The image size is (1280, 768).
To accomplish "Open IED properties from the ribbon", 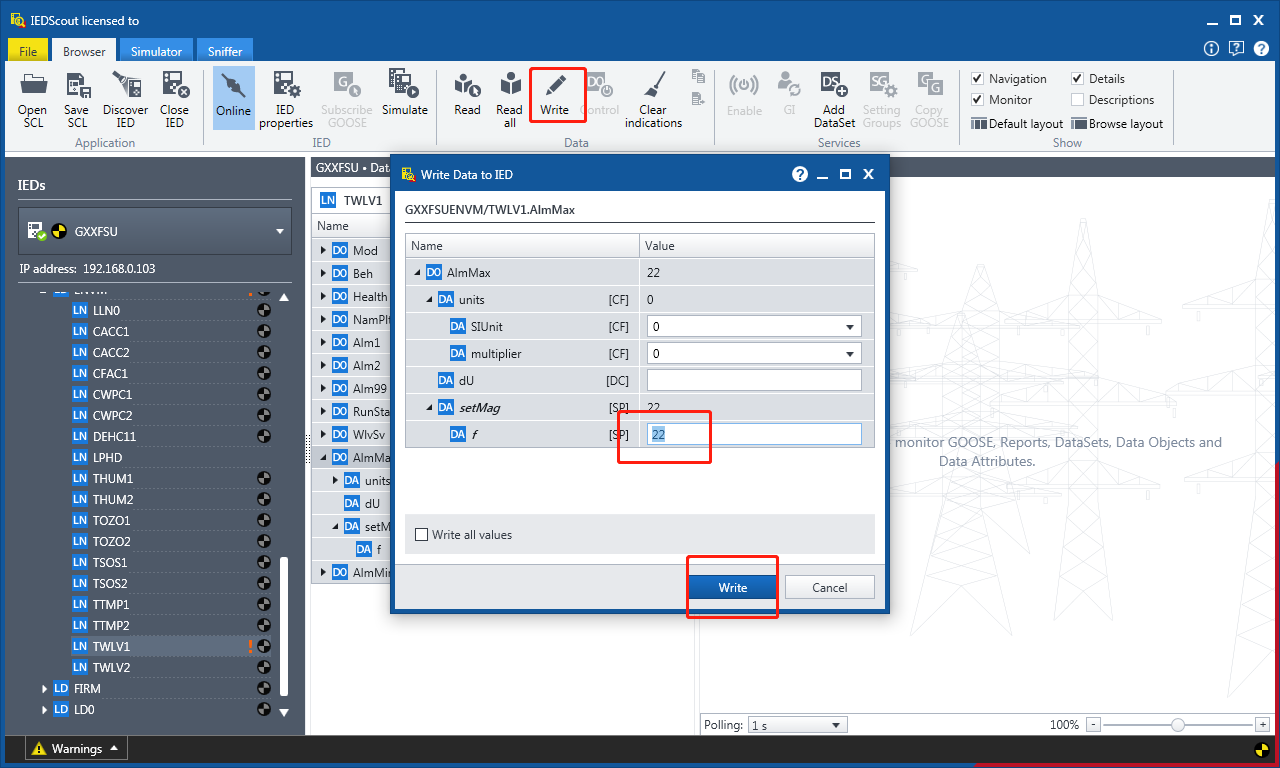I will 286,87.
